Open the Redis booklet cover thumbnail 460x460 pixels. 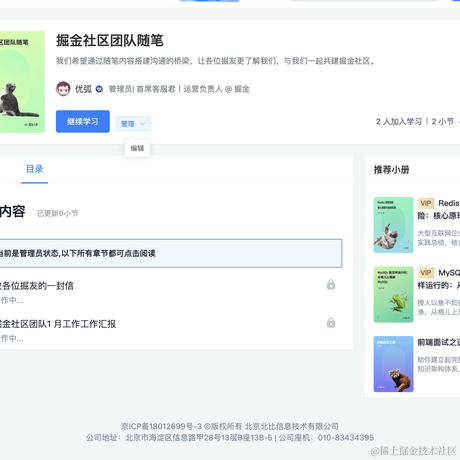click(x=393, y=225)
